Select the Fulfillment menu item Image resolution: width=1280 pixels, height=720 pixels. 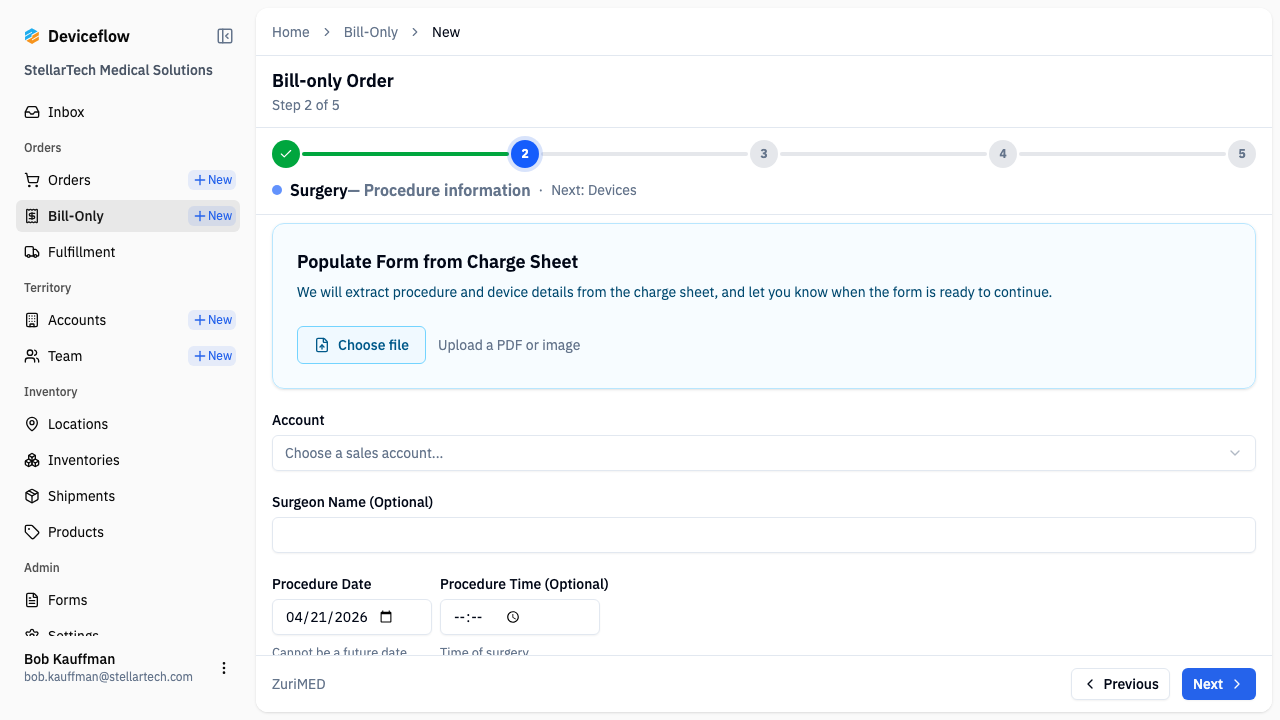coord(81,252)
